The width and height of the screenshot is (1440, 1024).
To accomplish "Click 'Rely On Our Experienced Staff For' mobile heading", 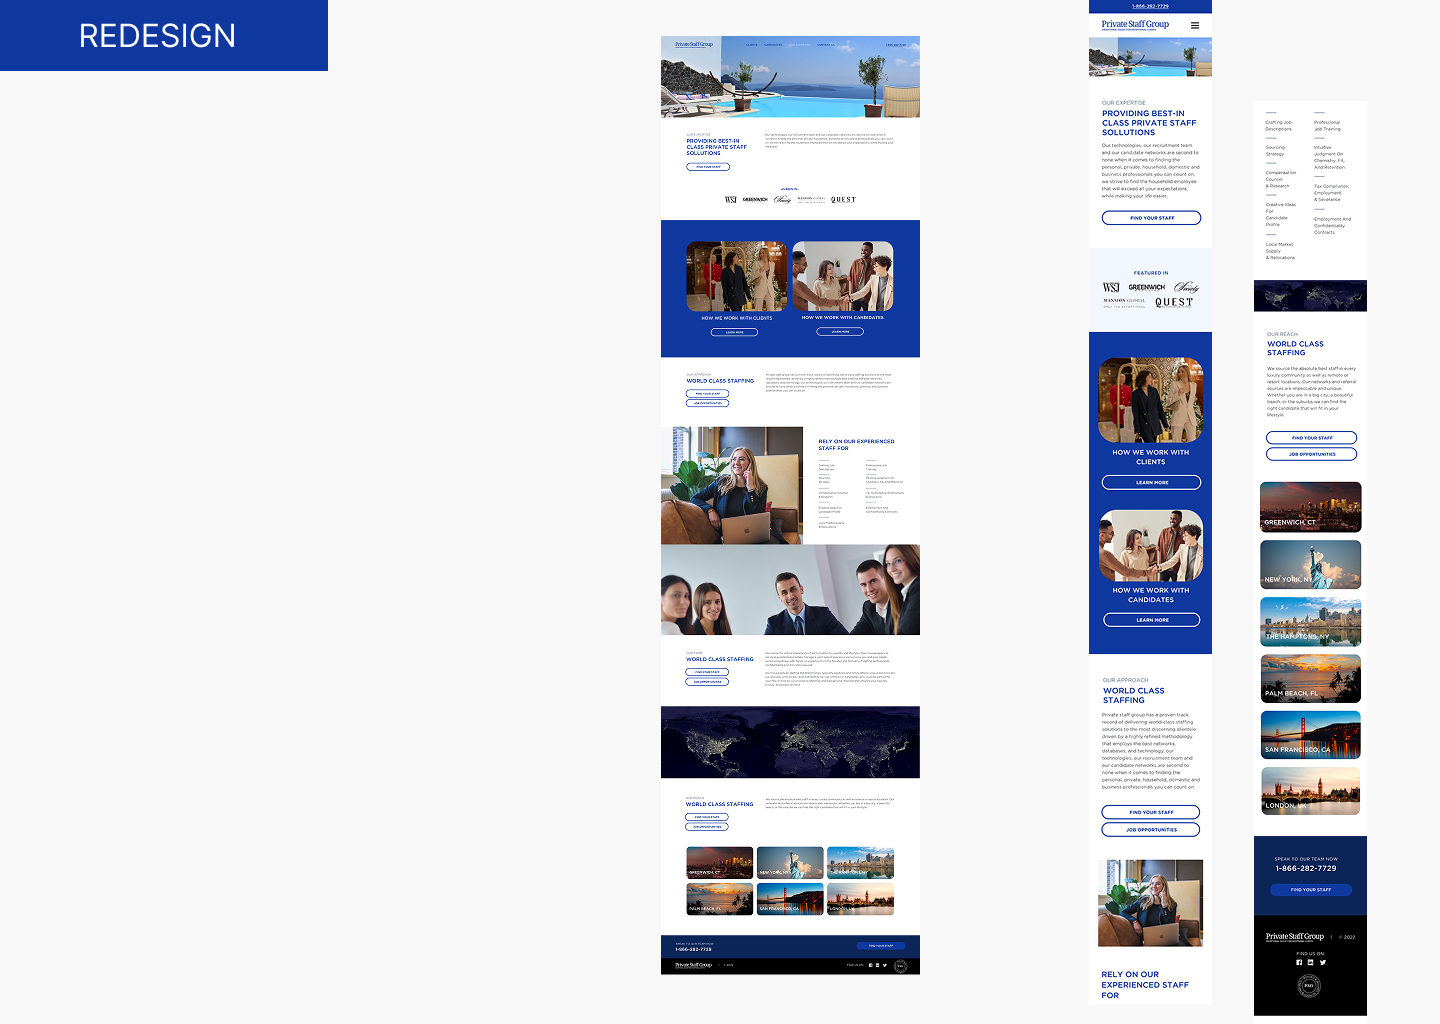I will coord(1145,985).
